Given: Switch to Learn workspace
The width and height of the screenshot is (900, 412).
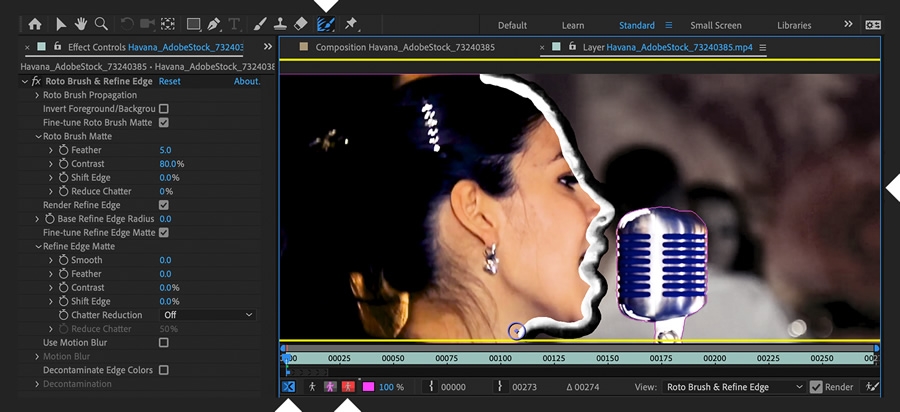Looking at the screenshot, I should point(573,25).
